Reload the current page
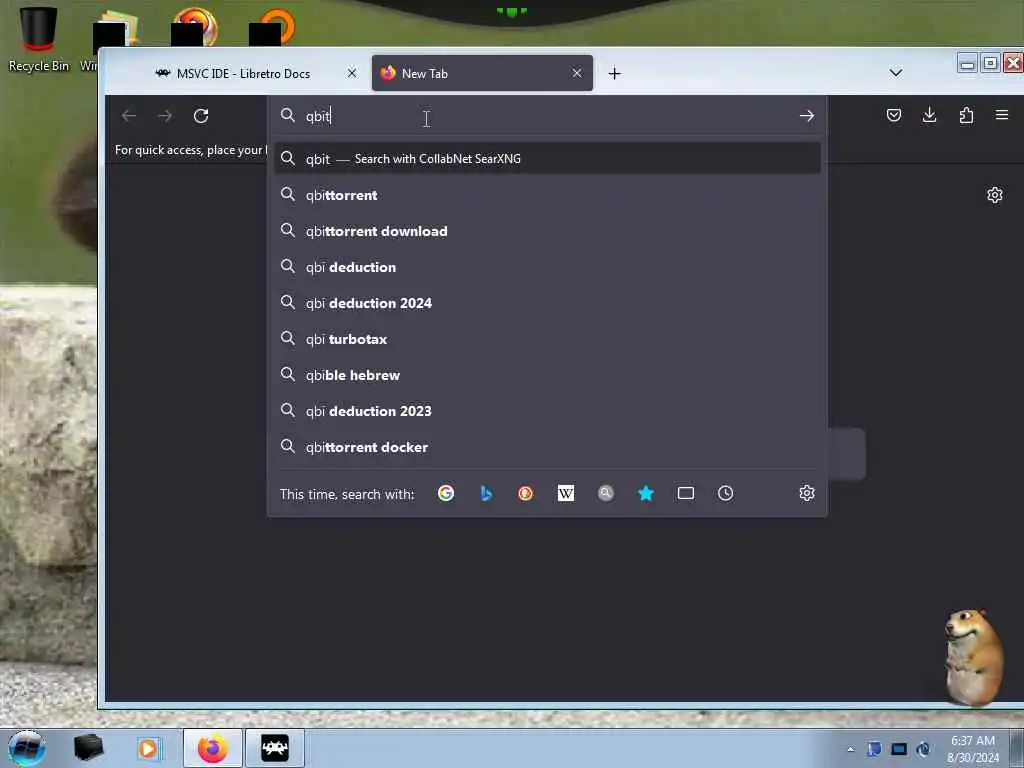The image size is (1024, 768). click(x=201, y=116)
